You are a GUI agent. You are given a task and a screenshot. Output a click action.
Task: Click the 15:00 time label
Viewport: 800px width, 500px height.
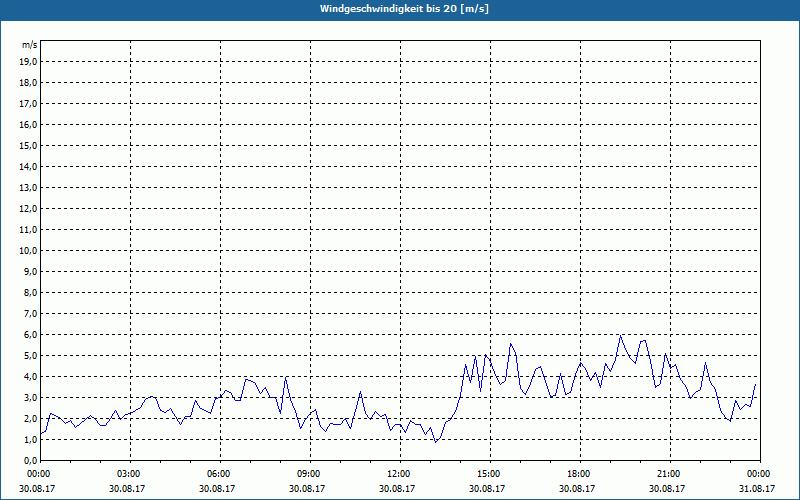pyautogui.click(x=488, y=474)
